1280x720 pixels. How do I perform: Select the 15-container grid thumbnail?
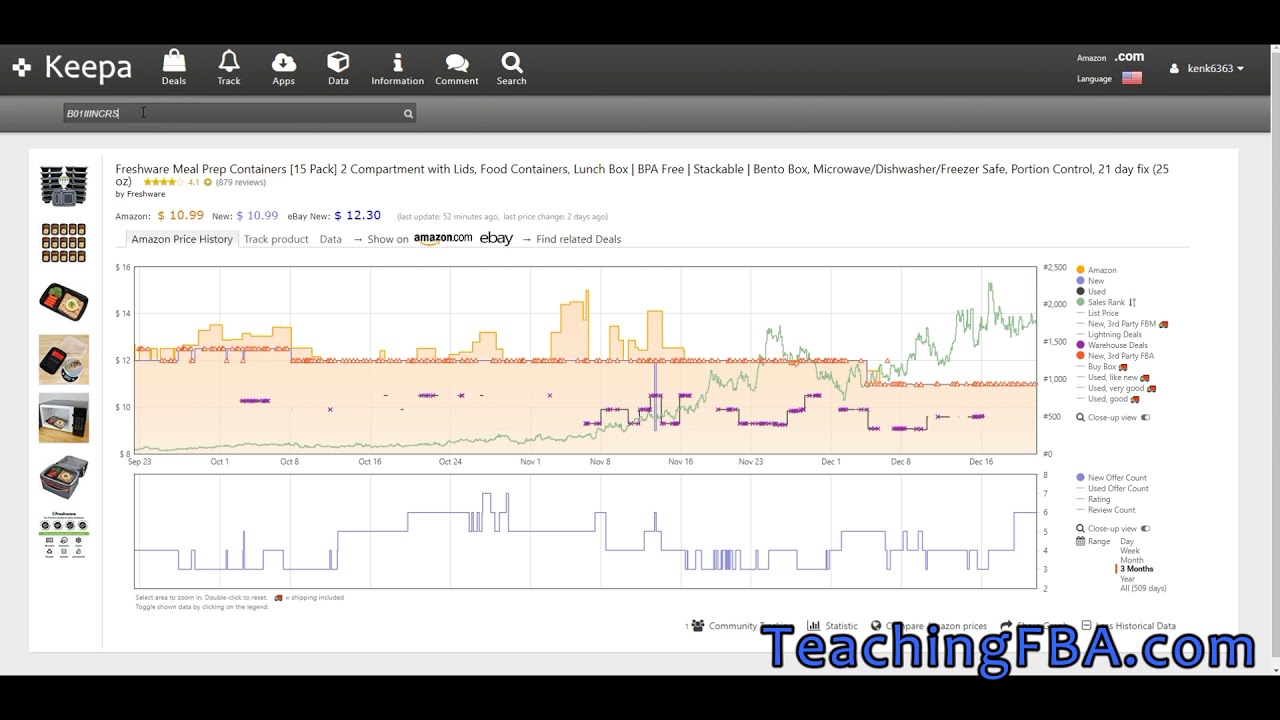[64, 243]
